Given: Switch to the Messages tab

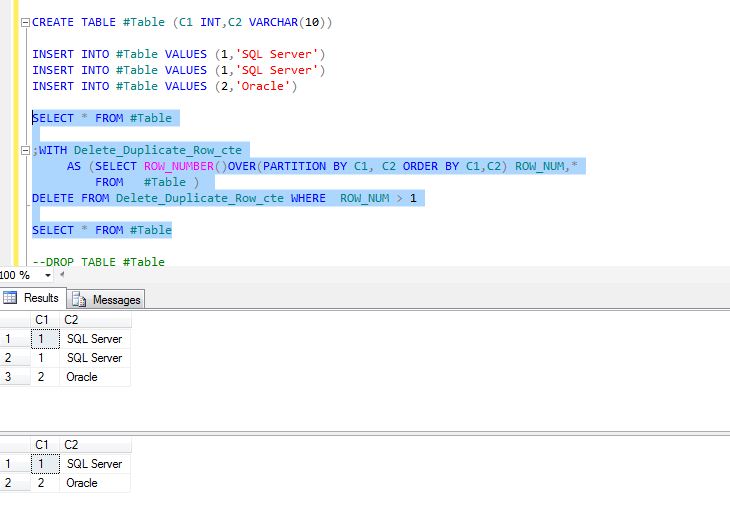Looking at the screenshot, I should [x=106, y=300].
